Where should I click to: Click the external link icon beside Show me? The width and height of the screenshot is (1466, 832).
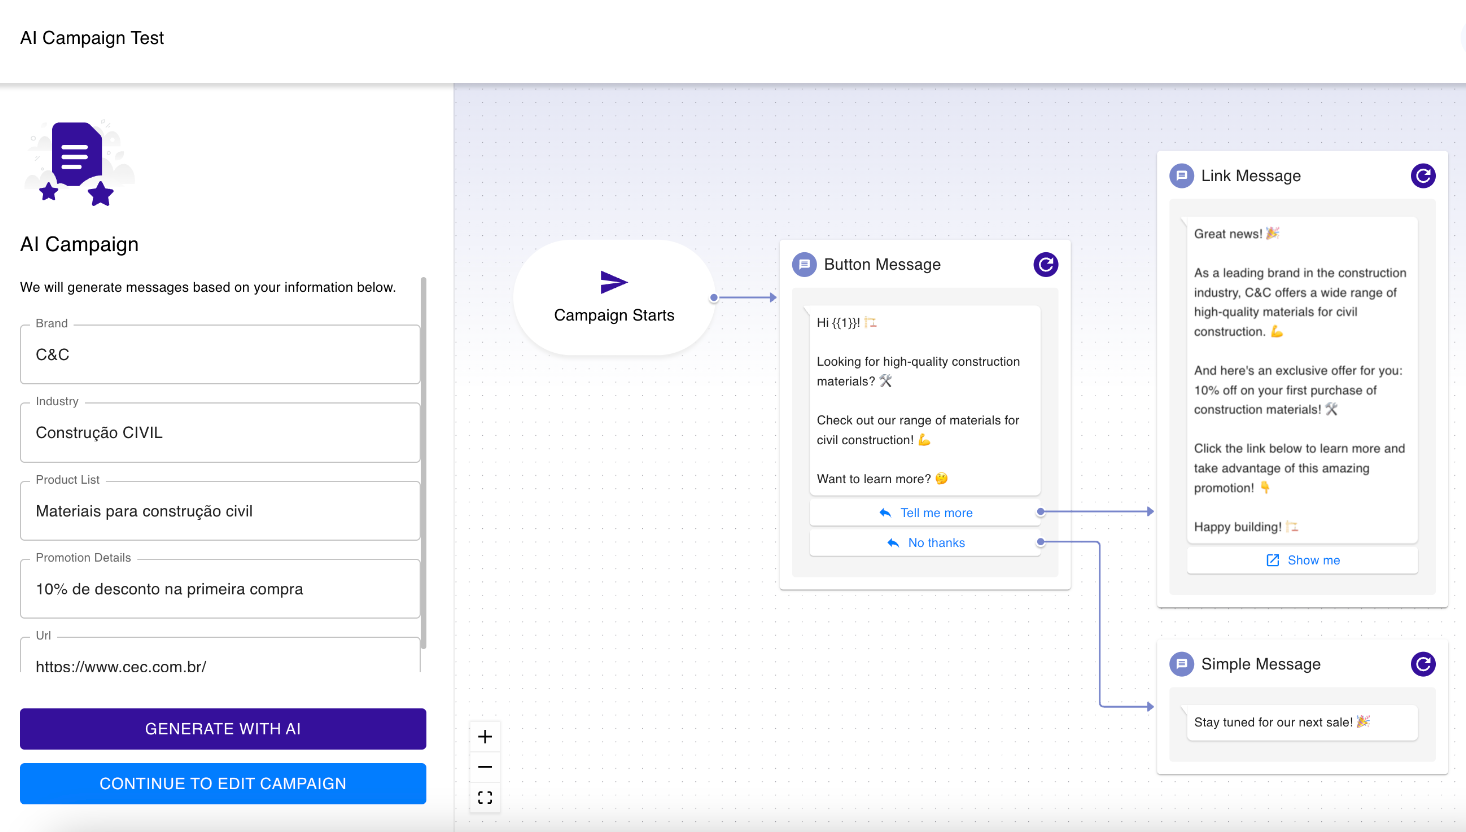click(x=1273, y=560)
